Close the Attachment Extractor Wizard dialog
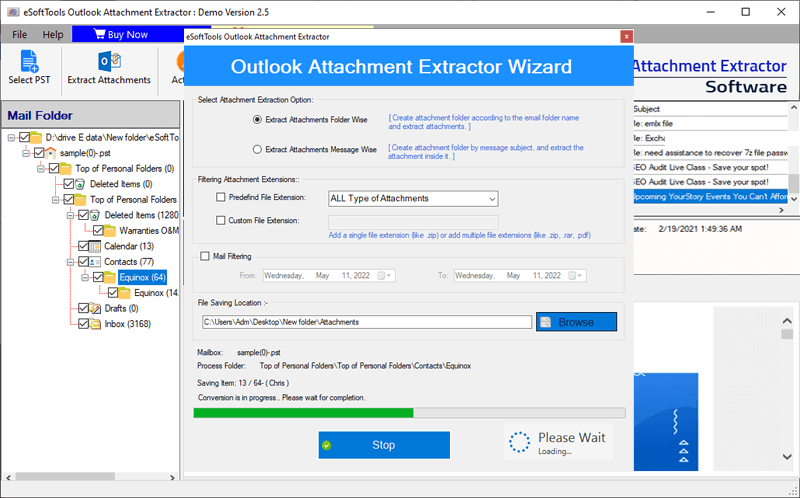The image size is (800, 498). (626, 36)
